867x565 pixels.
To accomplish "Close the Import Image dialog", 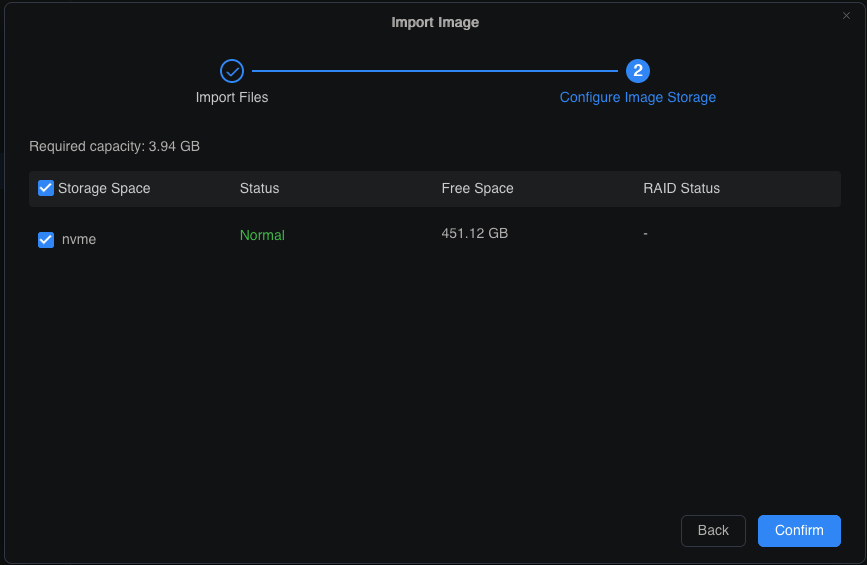I will (x=846, y=15).
